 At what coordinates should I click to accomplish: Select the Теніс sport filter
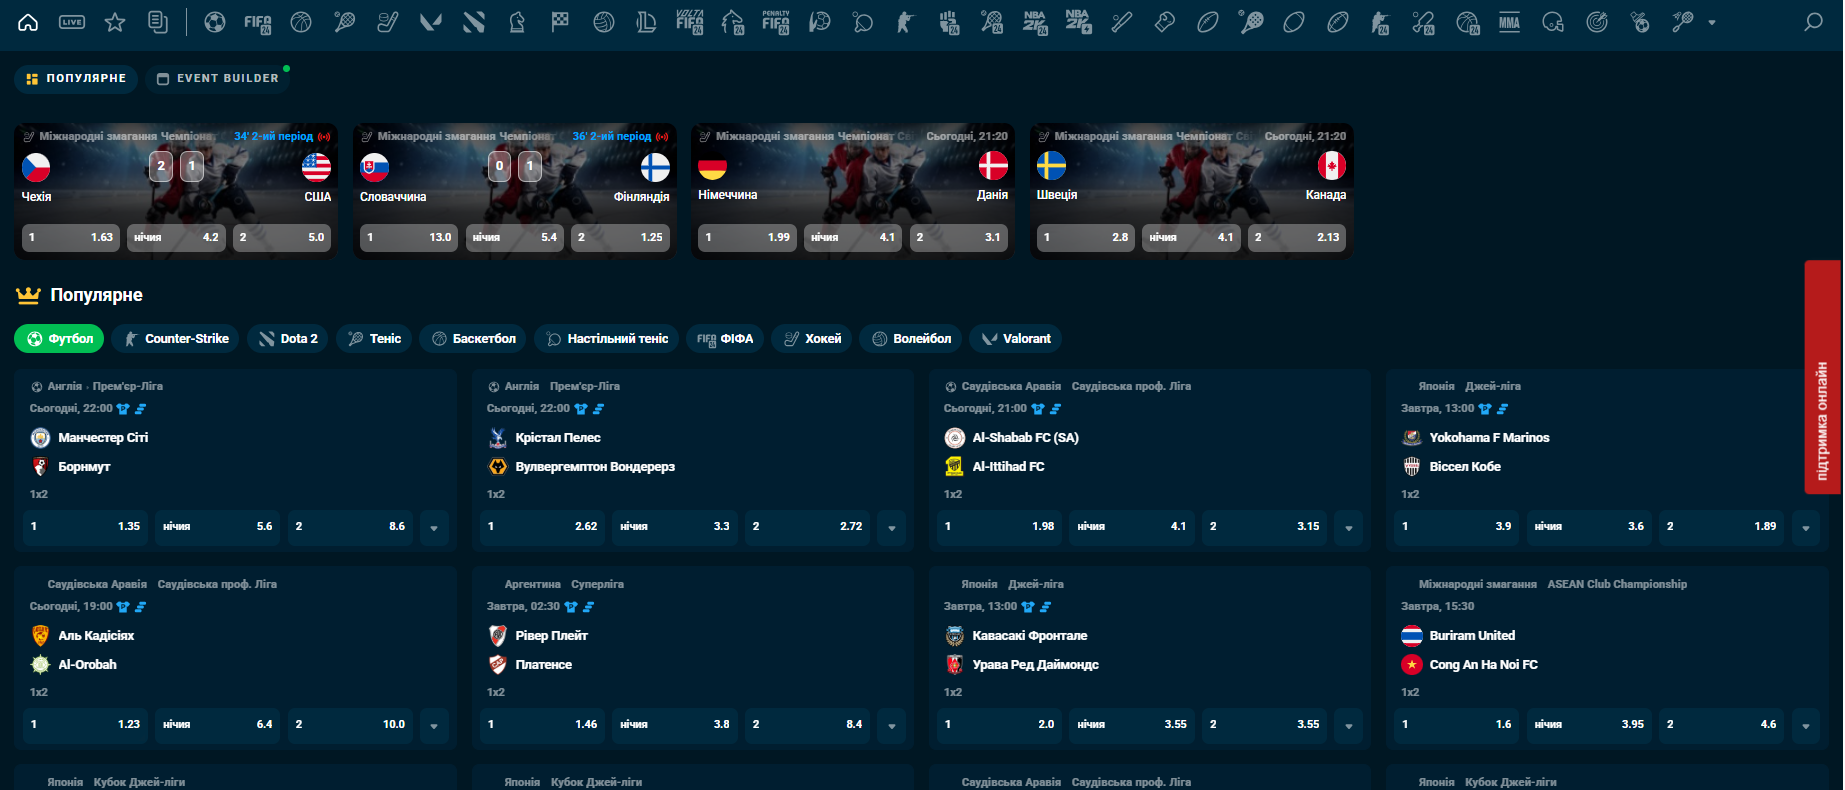[373, 339]
